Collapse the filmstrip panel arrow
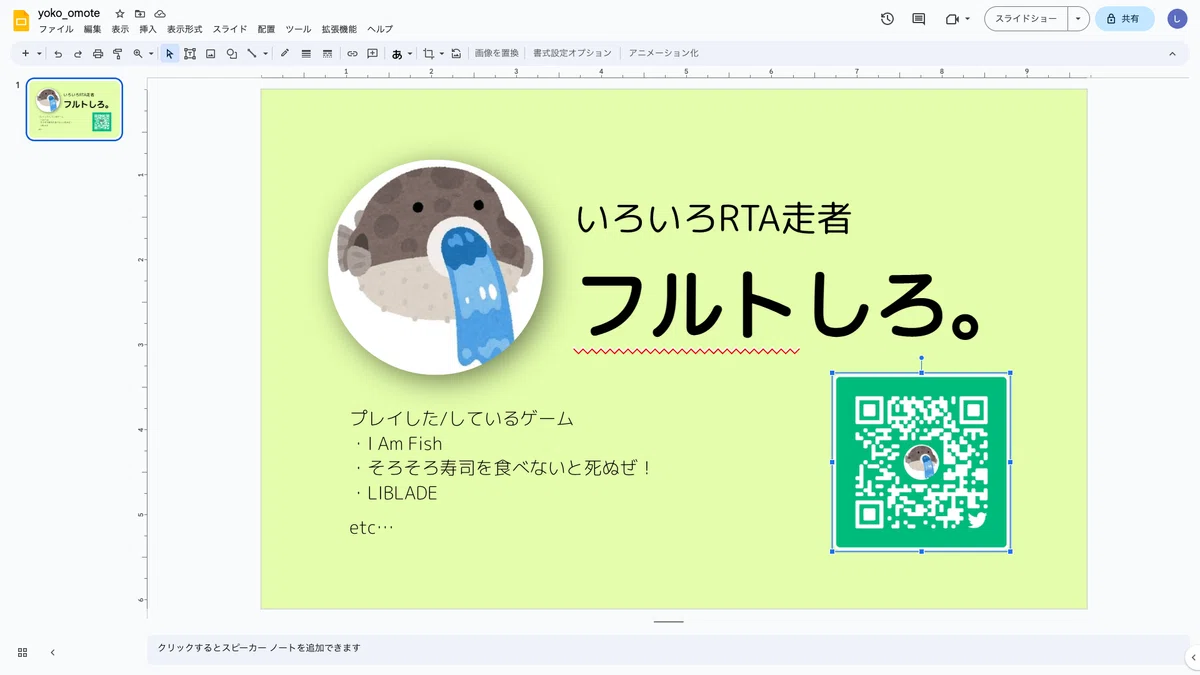The height and width of the screenshot is (675, 1200). (x=52, y=652)
